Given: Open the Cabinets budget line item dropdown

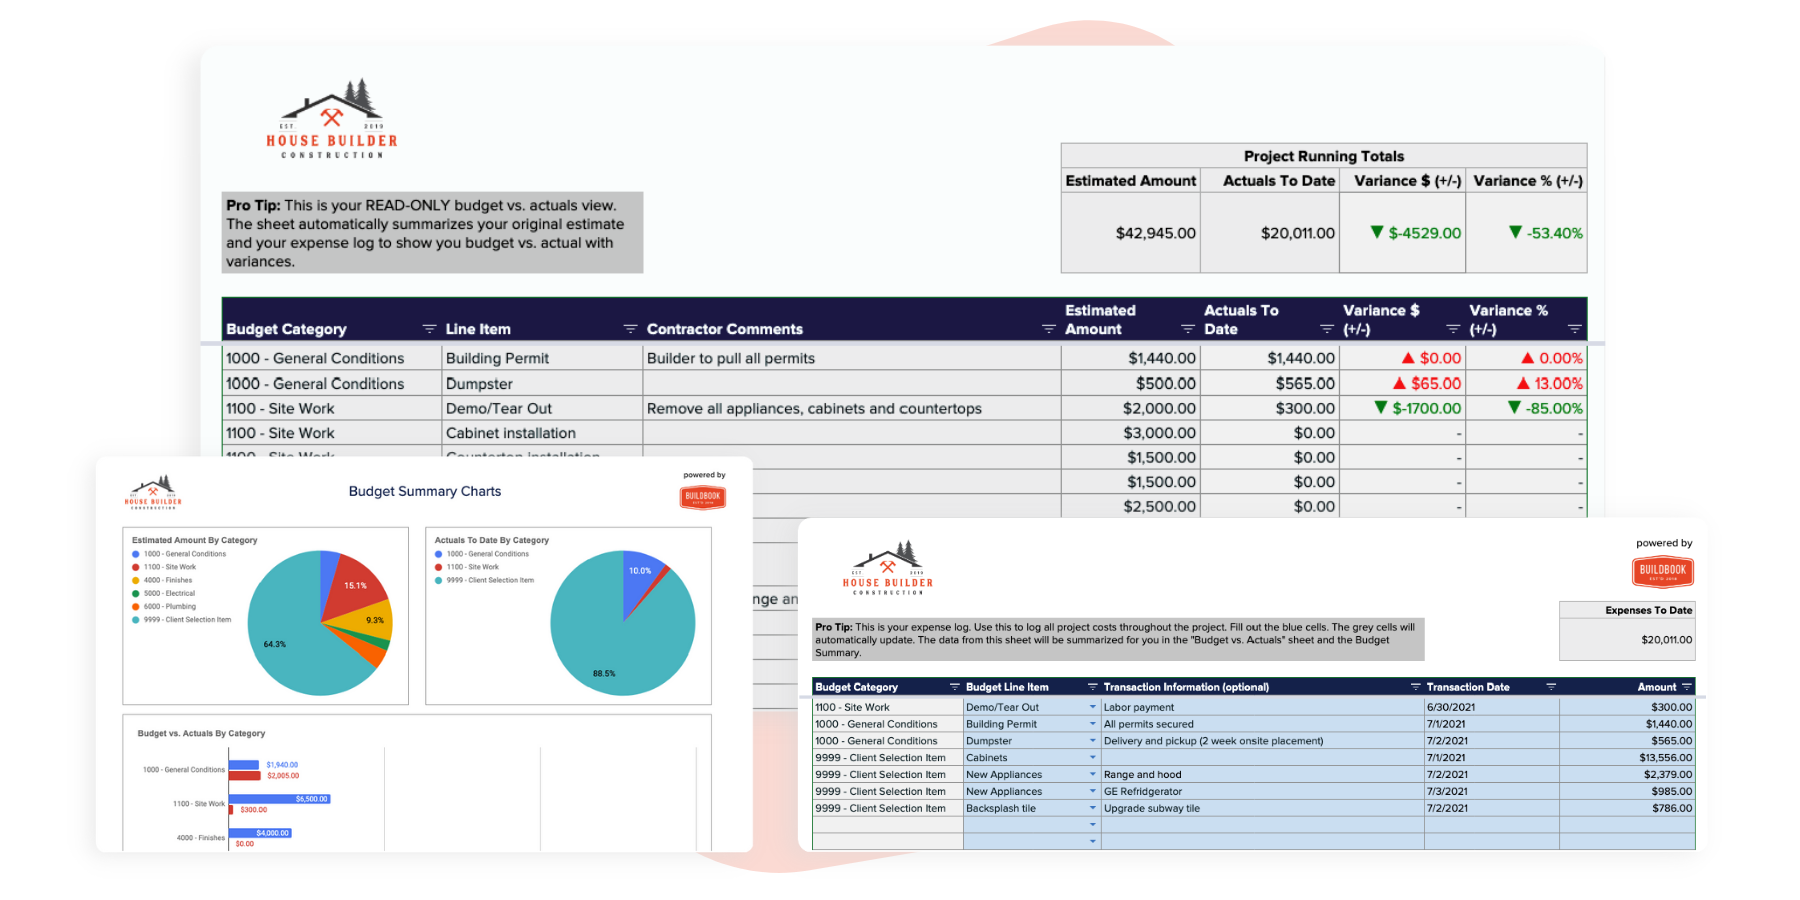Looking at the screenshot, I should (x=1092, y=757).
